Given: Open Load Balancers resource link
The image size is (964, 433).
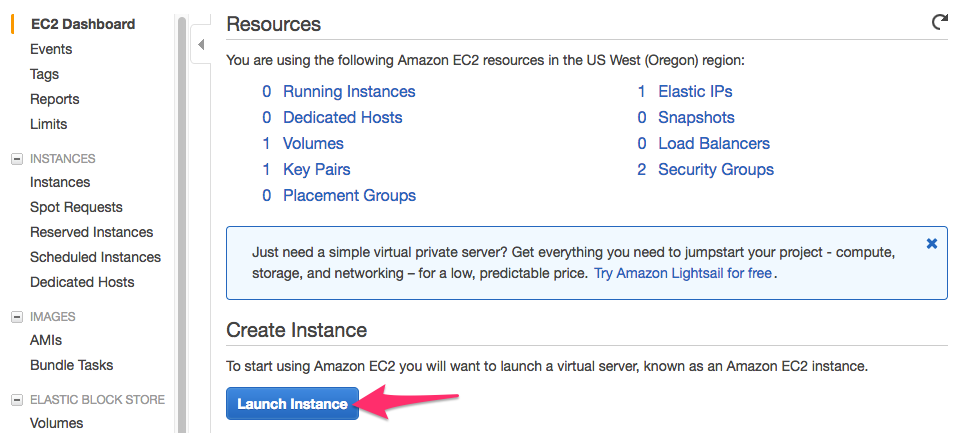Looking at the screenshot, I should 713,143.
